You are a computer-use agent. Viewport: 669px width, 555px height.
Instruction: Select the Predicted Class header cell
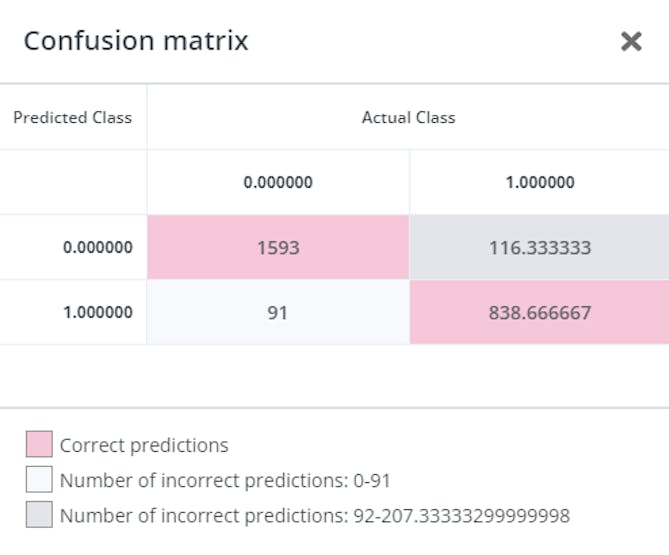coord(73,117)
